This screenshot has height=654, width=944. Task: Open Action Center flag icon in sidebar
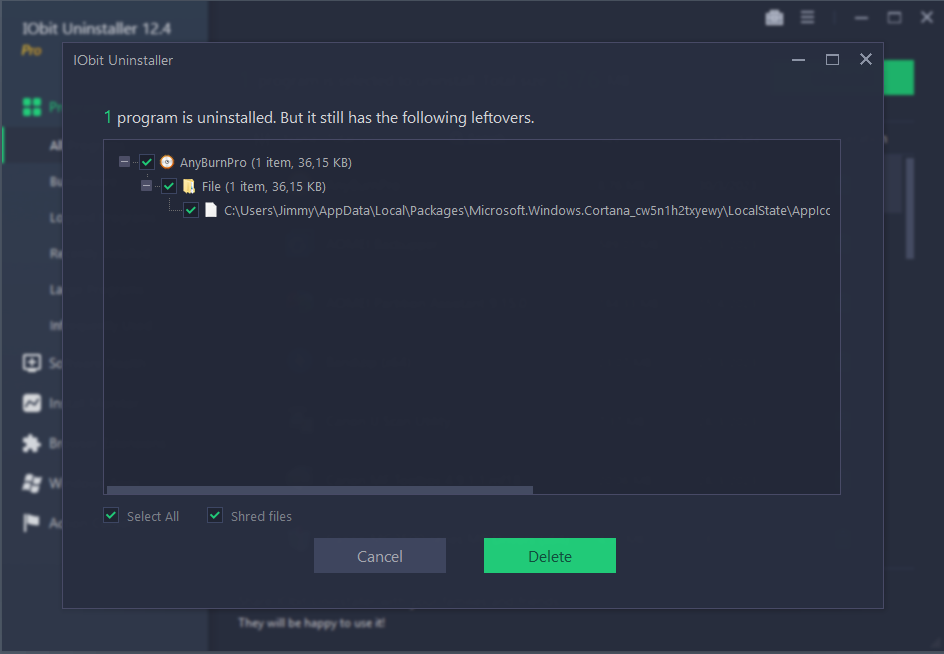31,523
